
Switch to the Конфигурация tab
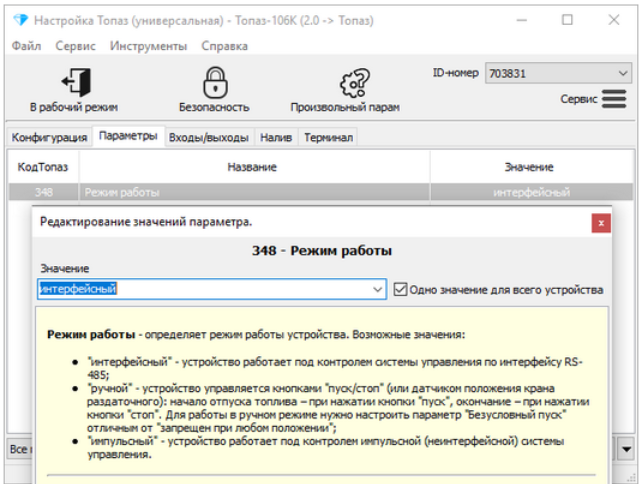[x=49, y=137]
